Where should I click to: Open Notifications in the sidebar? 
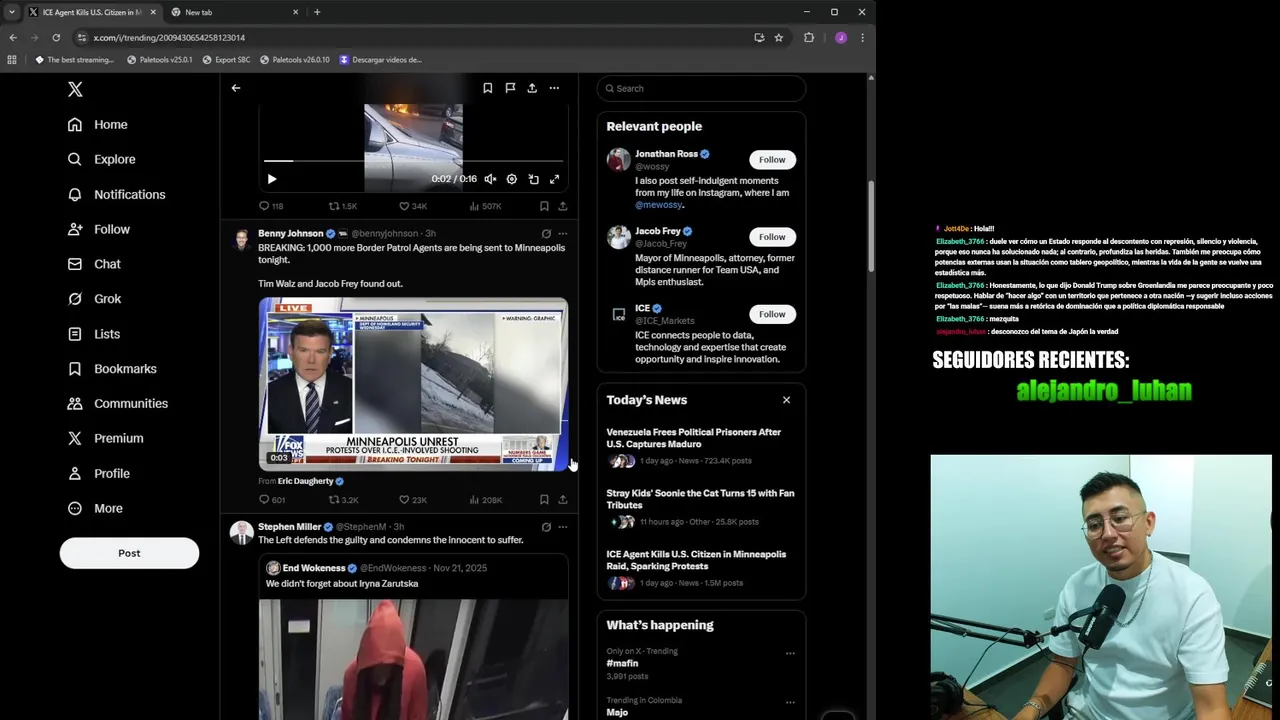point(116,194)
